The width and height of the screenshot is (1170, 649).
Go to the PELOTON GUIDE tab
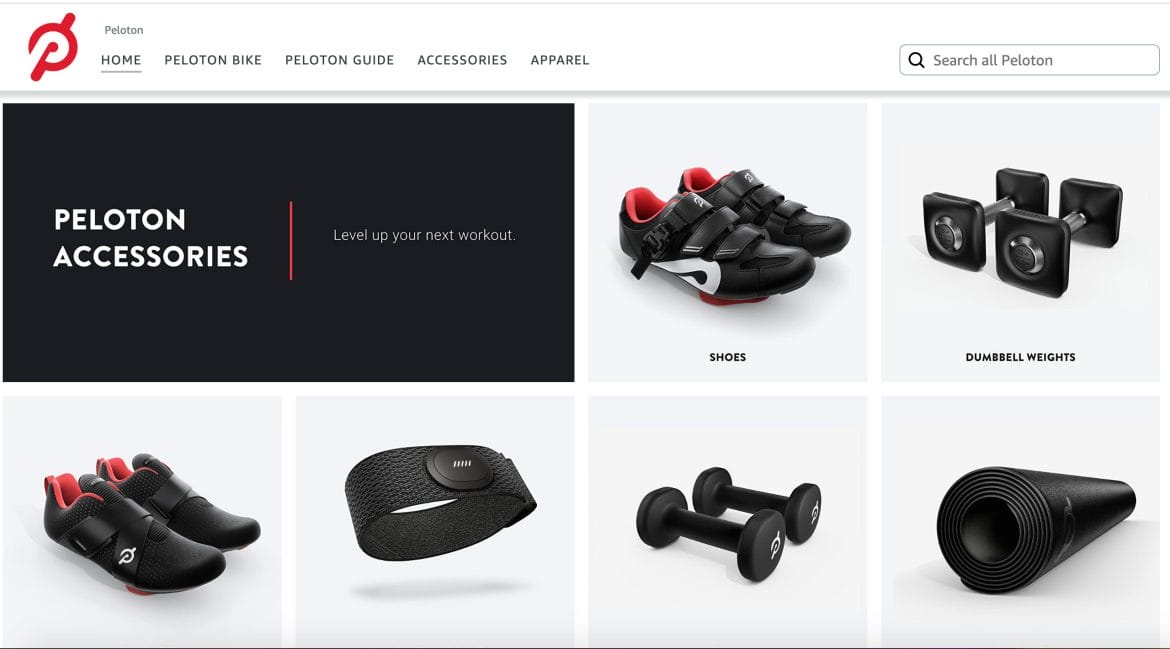(x=340, y=60)
